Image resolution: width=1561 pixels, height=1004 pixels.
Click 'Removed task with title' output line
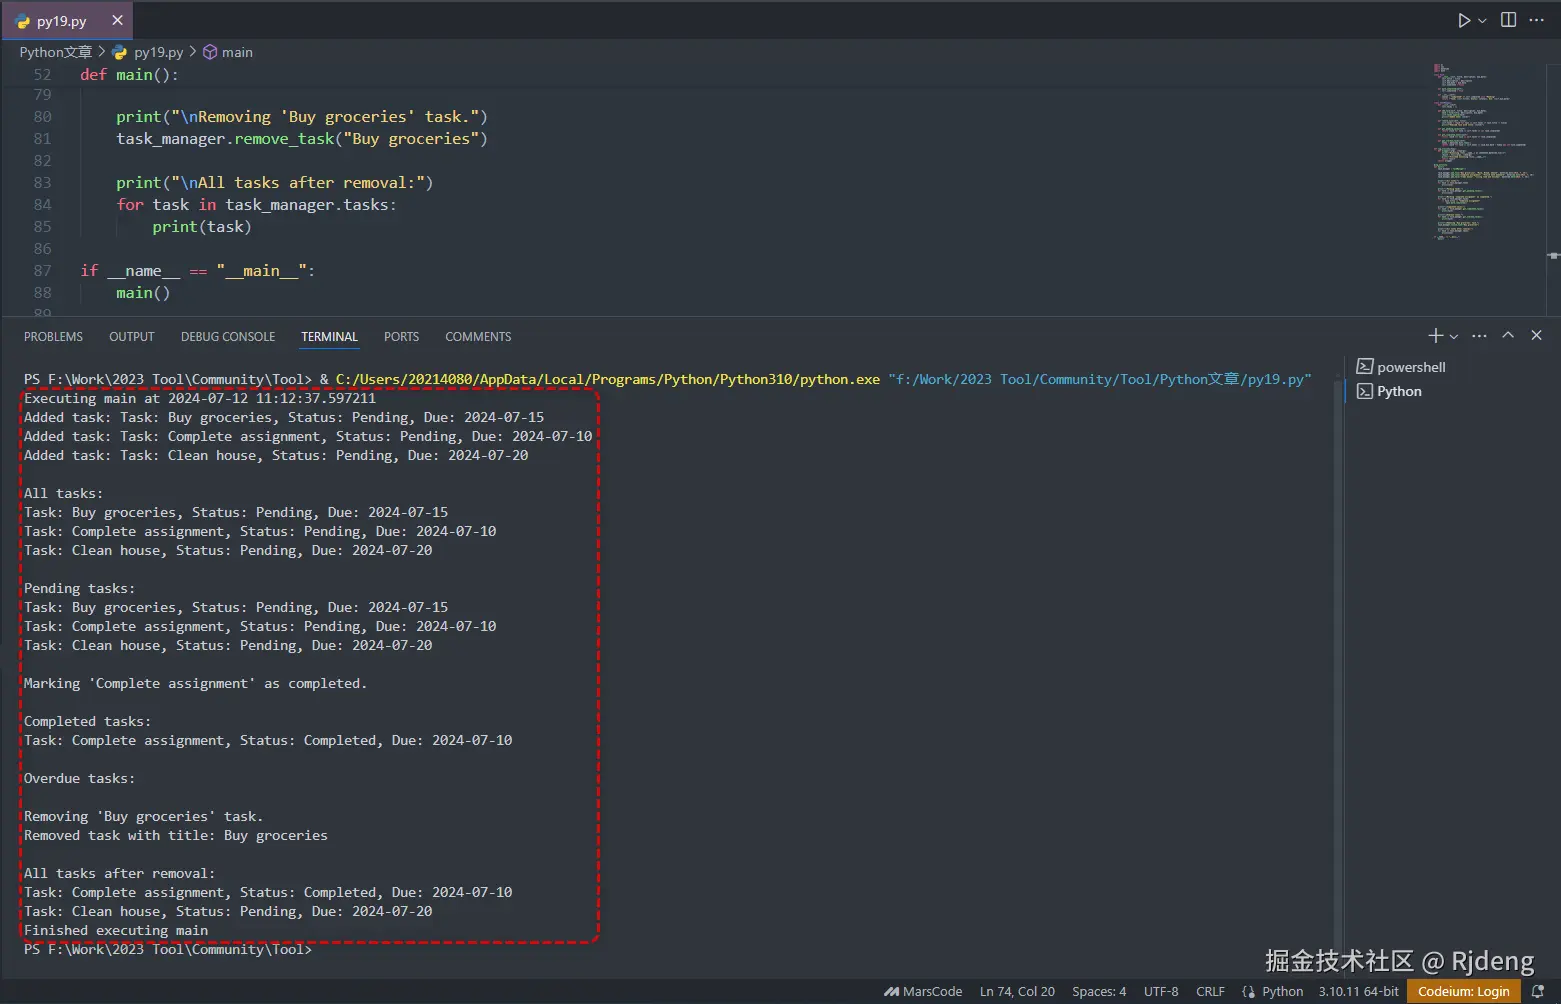pyautogui.click(x=176, y=835)
